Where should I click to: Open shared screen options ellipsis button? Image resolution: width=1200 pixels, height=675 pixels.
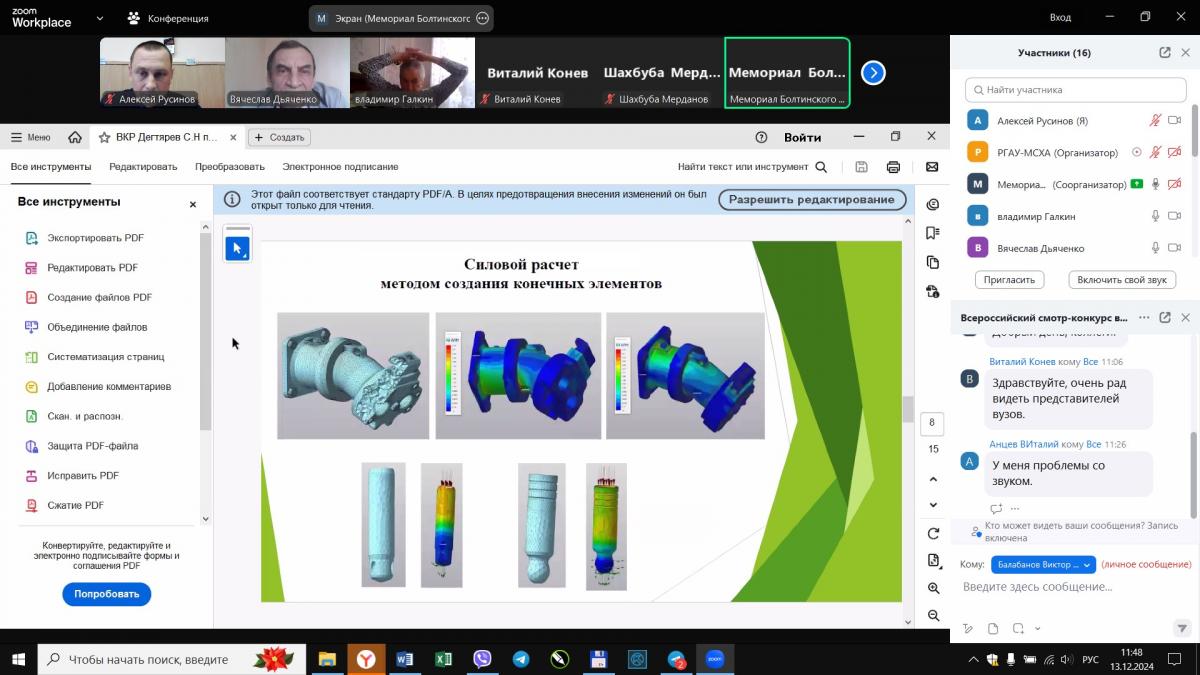483,18
